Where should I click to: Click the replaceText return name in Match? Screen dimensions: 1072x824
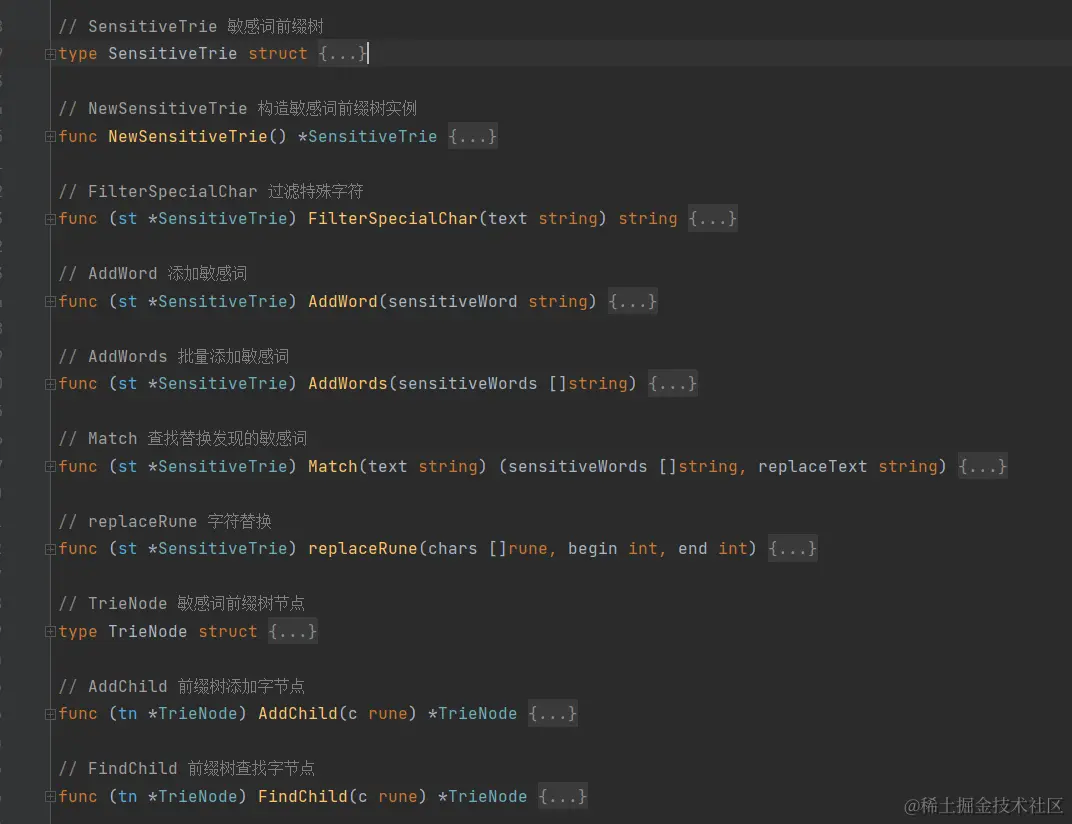click(812, 466)
